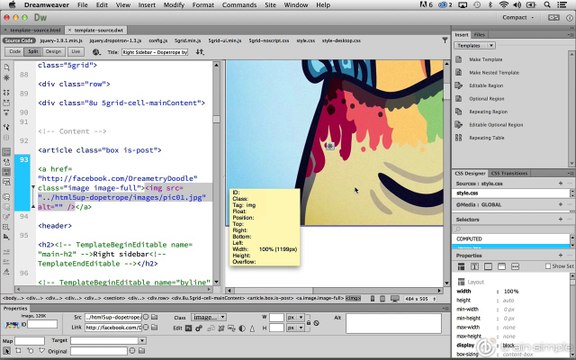This screenshot has width=576, height=360.
Task: Click the Make Template icon
Action: [458, 60]
